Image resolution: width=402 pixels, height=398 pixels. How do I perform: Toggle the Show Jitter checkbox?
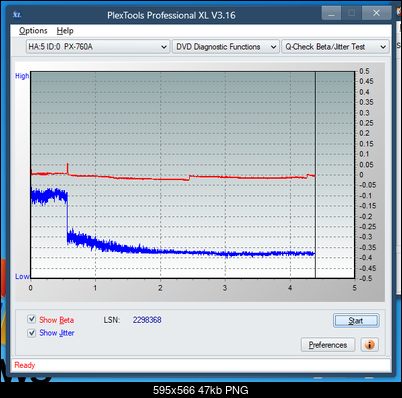(32, 333)
